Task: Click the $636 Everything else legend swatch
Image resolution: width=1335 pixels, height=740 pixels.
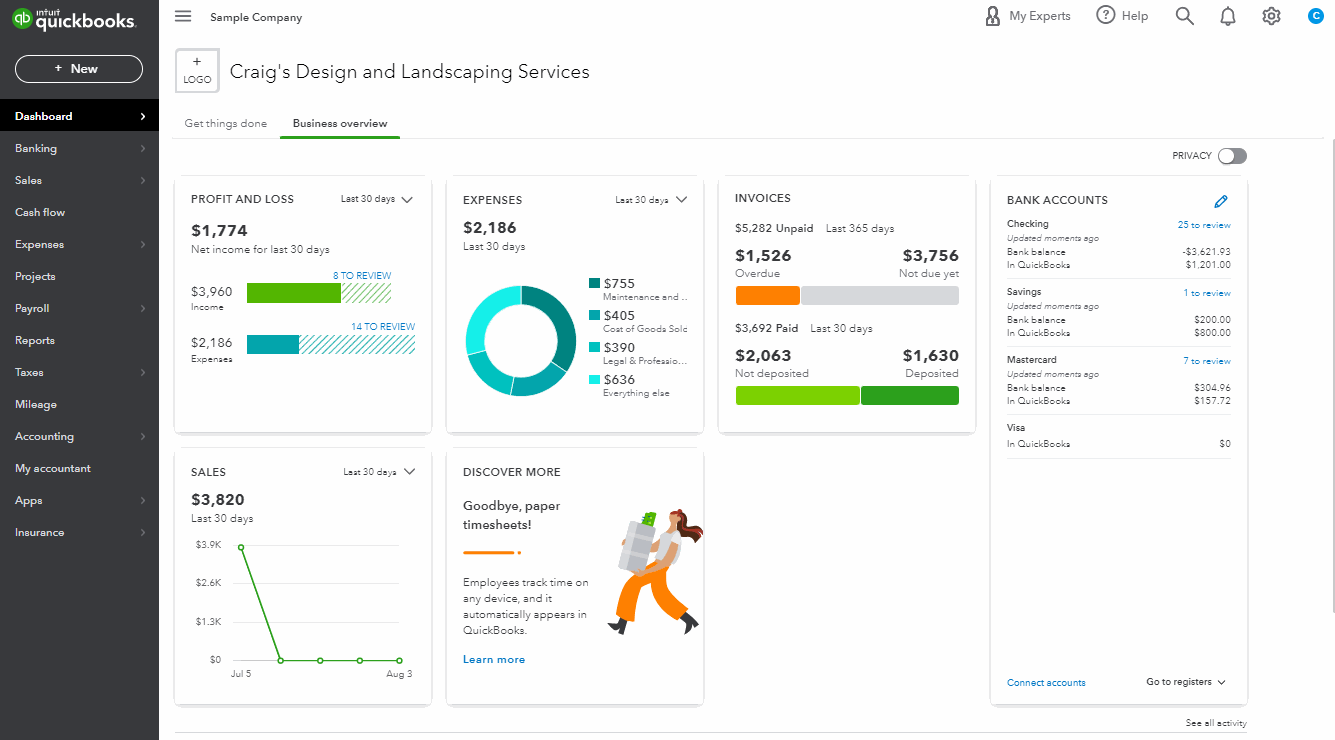Action: point(595,380)
